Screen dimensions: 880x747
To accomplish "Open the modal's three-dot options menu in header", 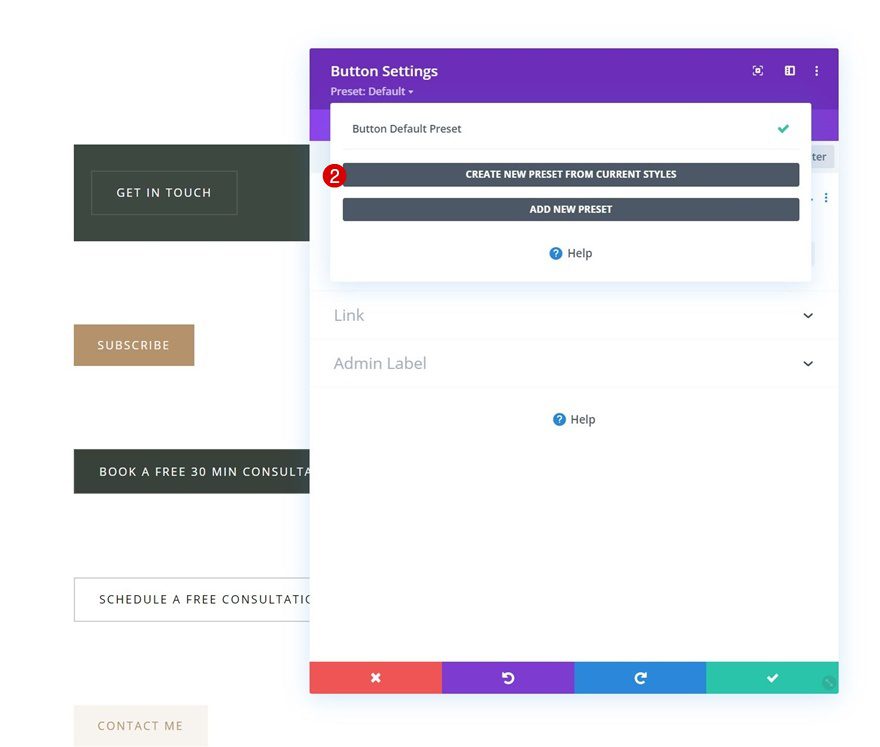I will pos(816,70).
